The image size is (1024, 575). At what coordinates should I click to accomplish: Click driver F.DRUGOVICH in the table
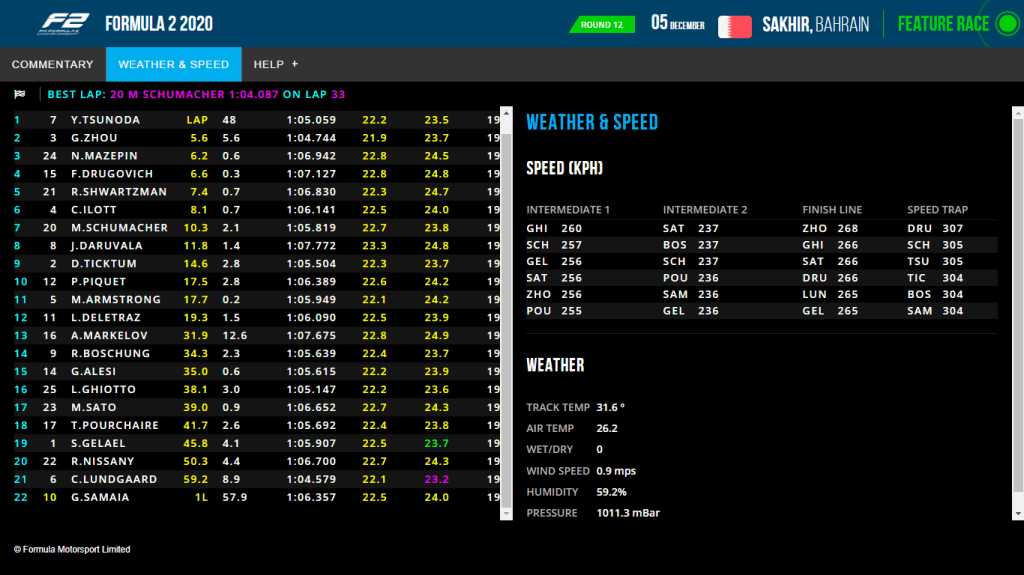point(112,174)
